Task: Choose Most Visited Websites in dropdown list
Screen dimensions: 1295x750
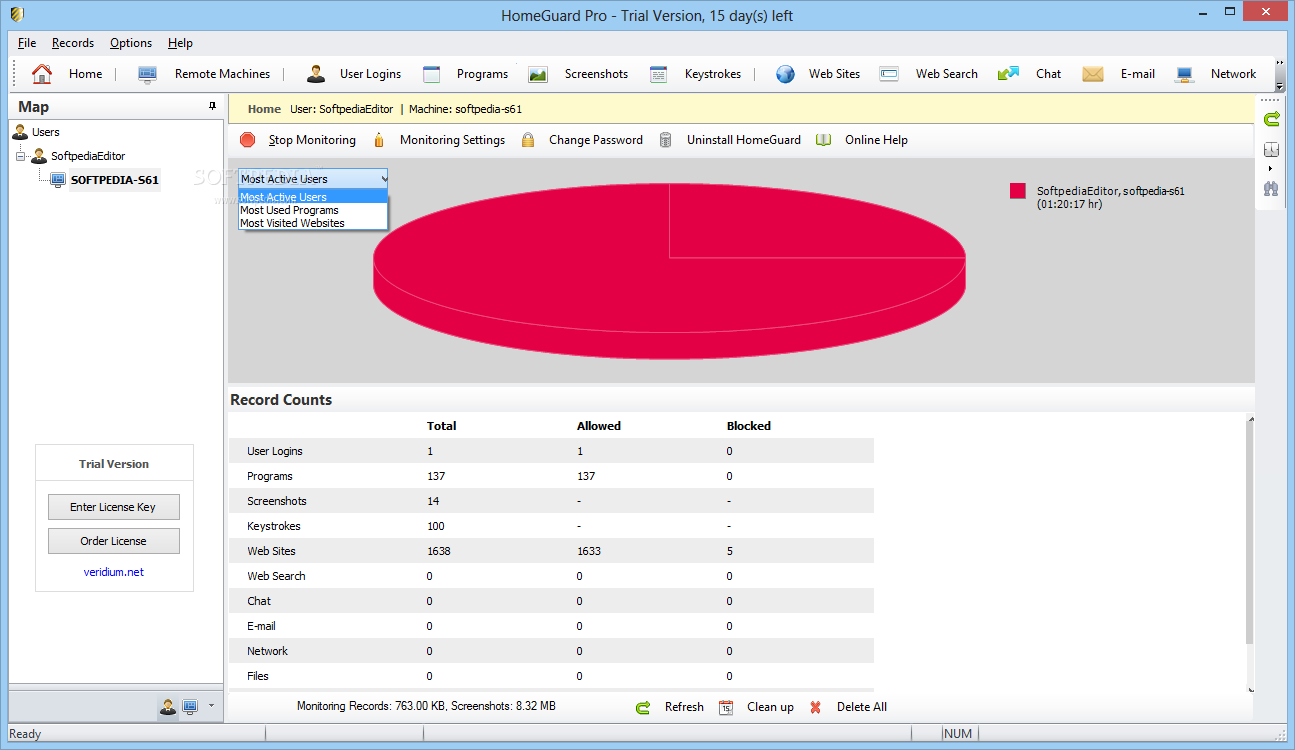Action: (x=313, y=223)
